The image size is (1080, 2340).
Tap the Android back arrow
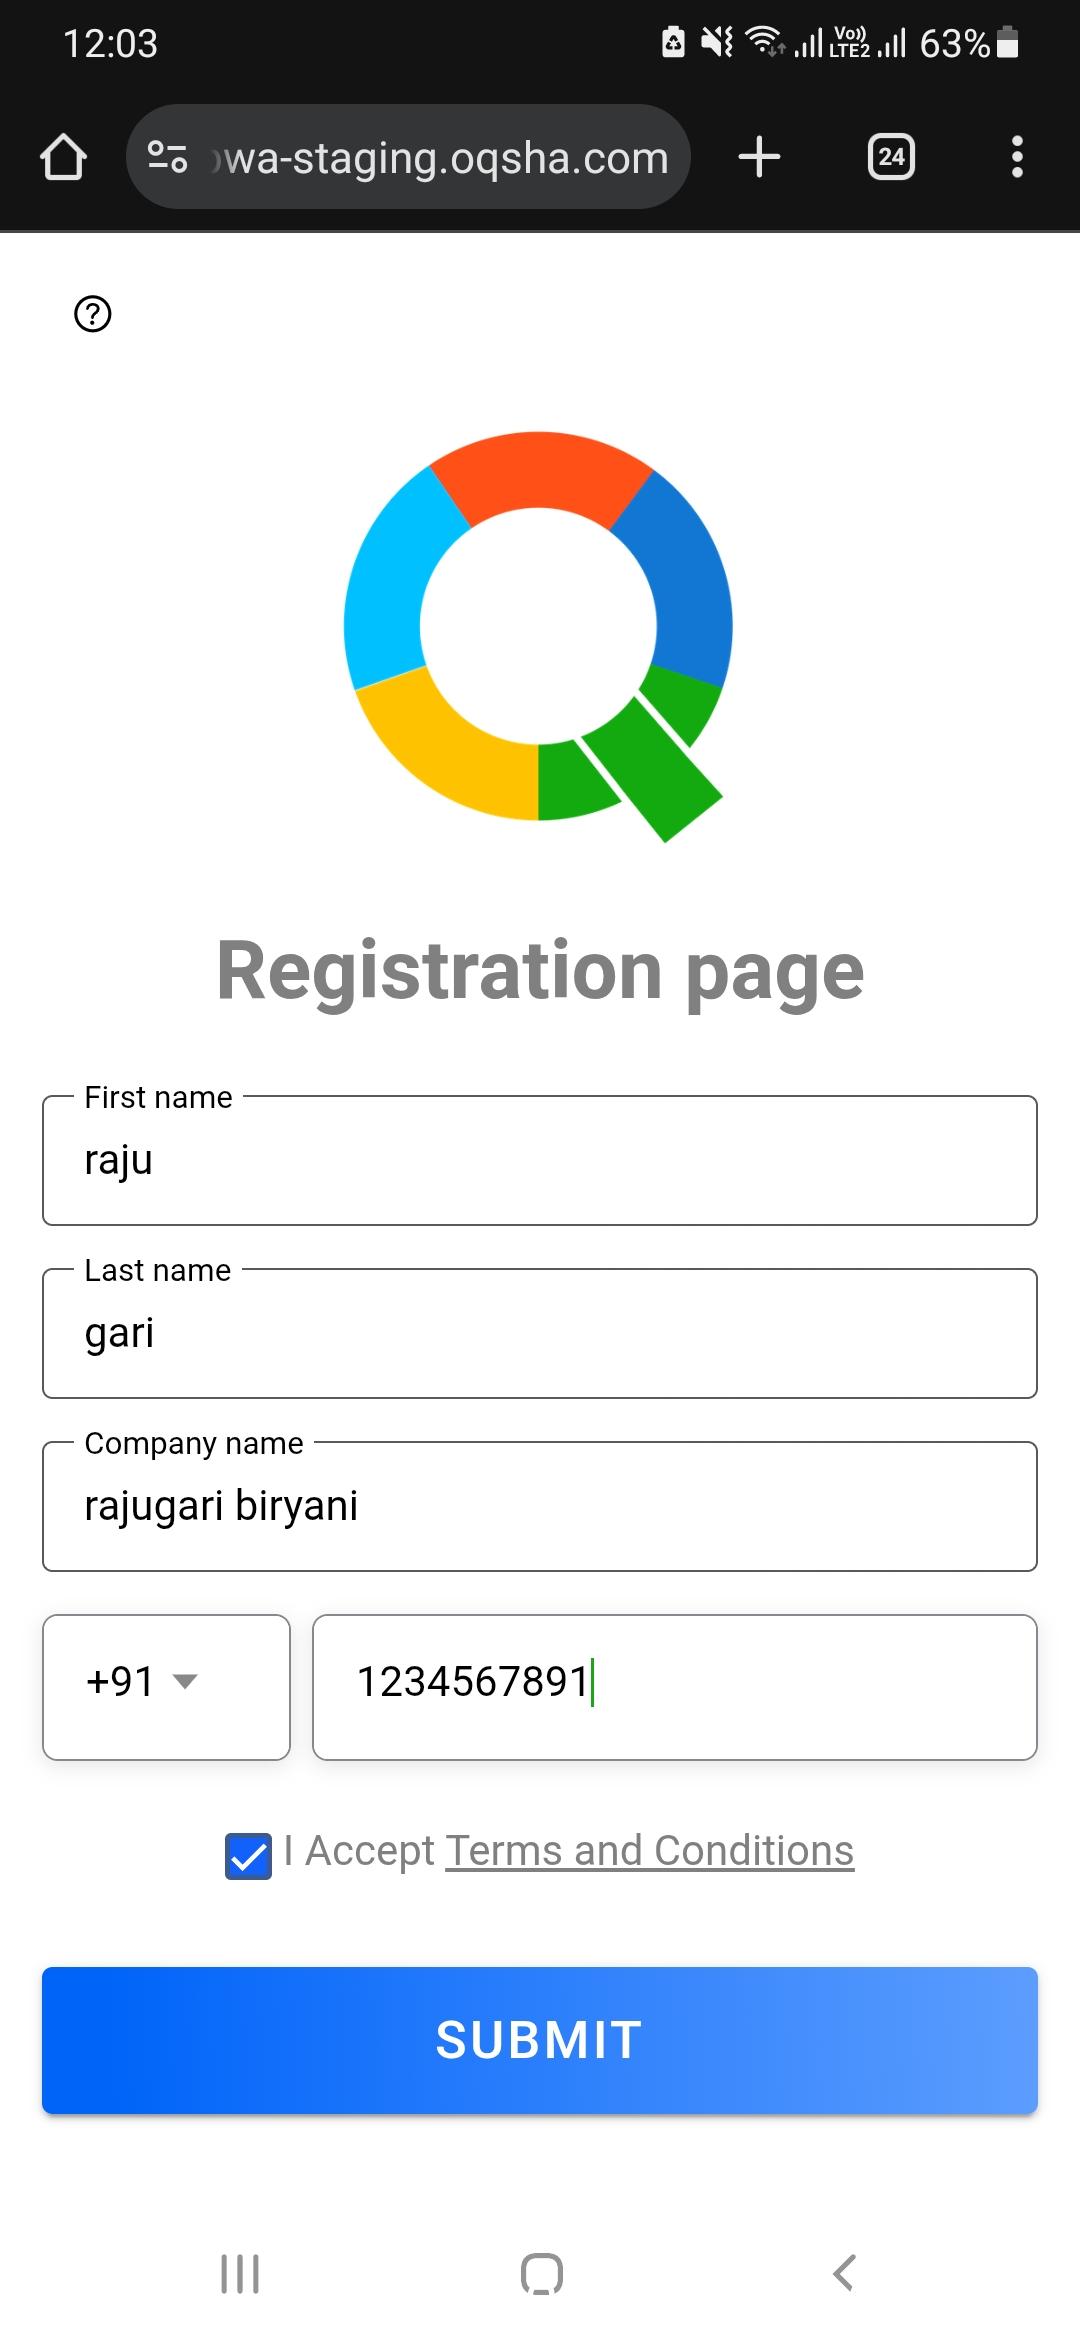[845, 2273]
